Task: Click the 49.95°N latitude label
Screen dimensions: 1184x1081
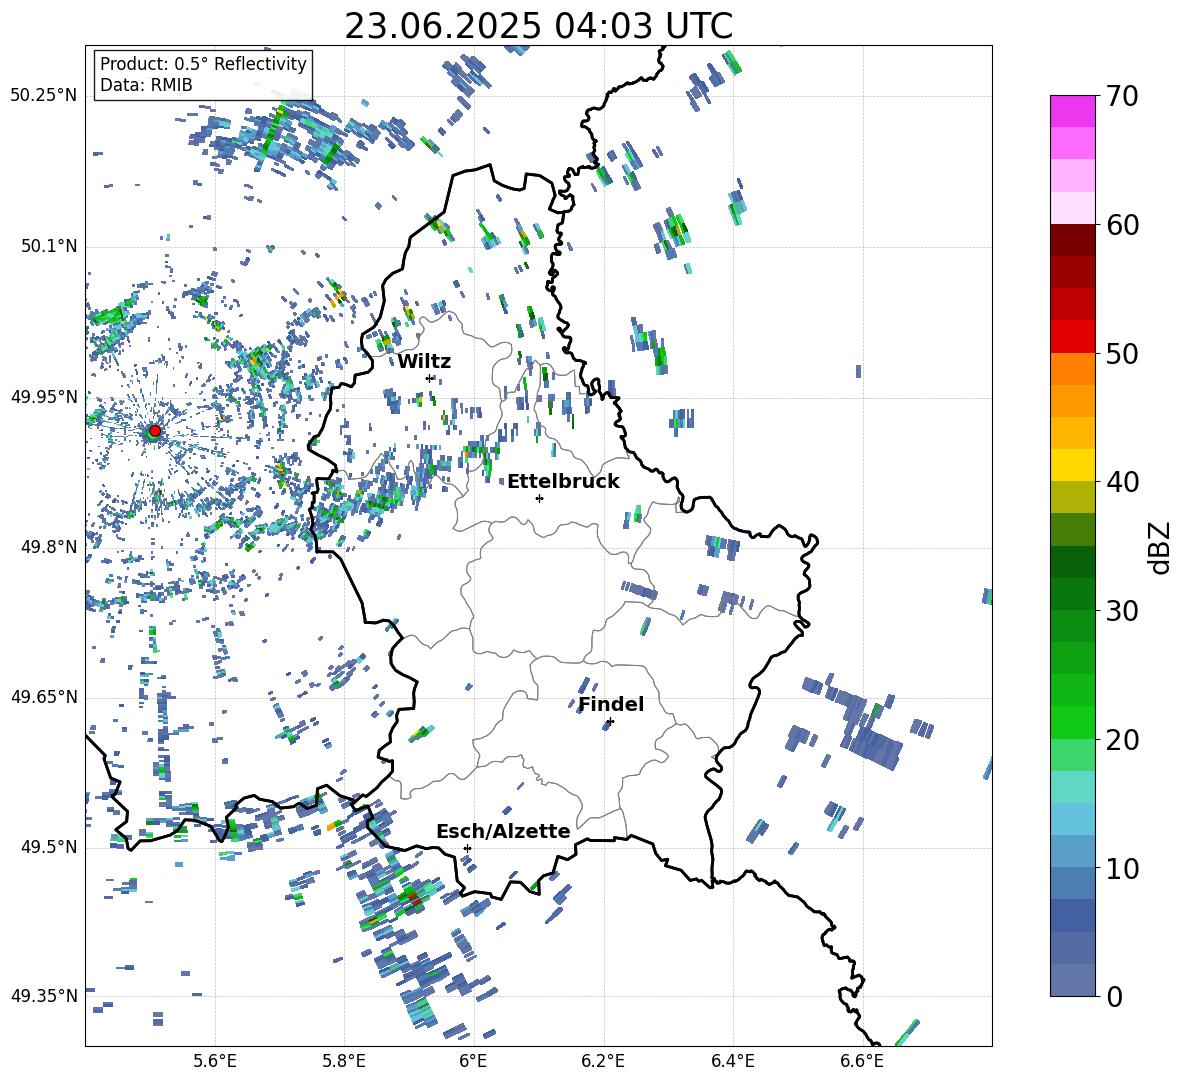Action: (44, 396)
